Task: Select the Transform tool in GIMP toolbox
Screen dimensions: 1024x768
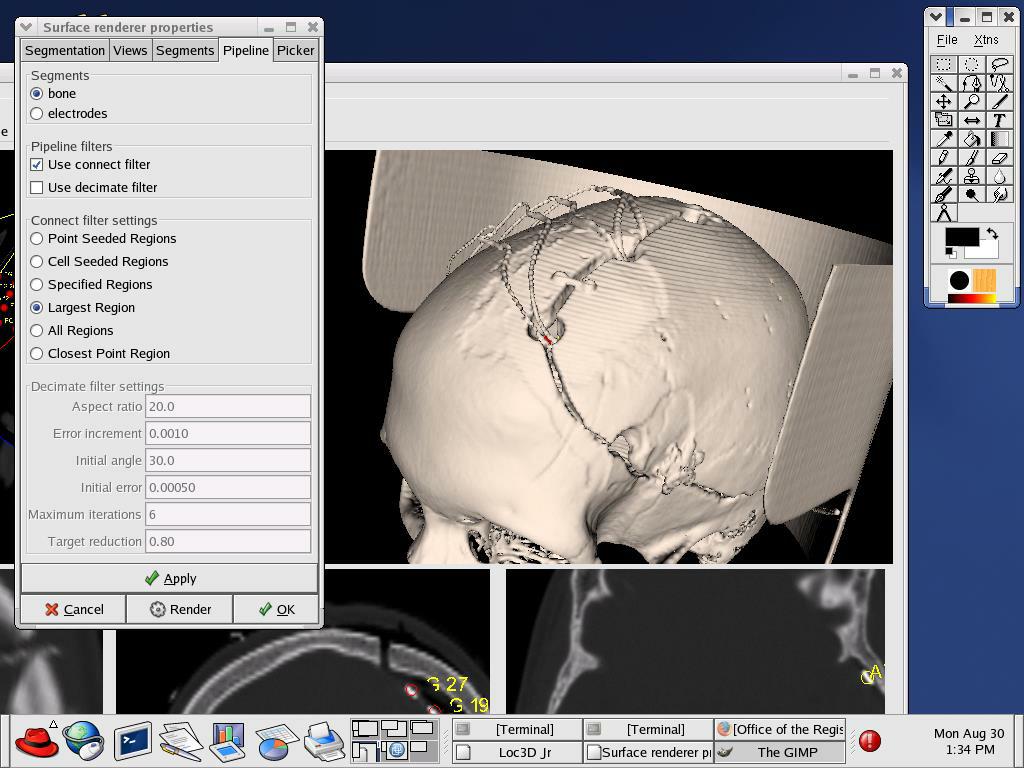Action: point(944,120)
